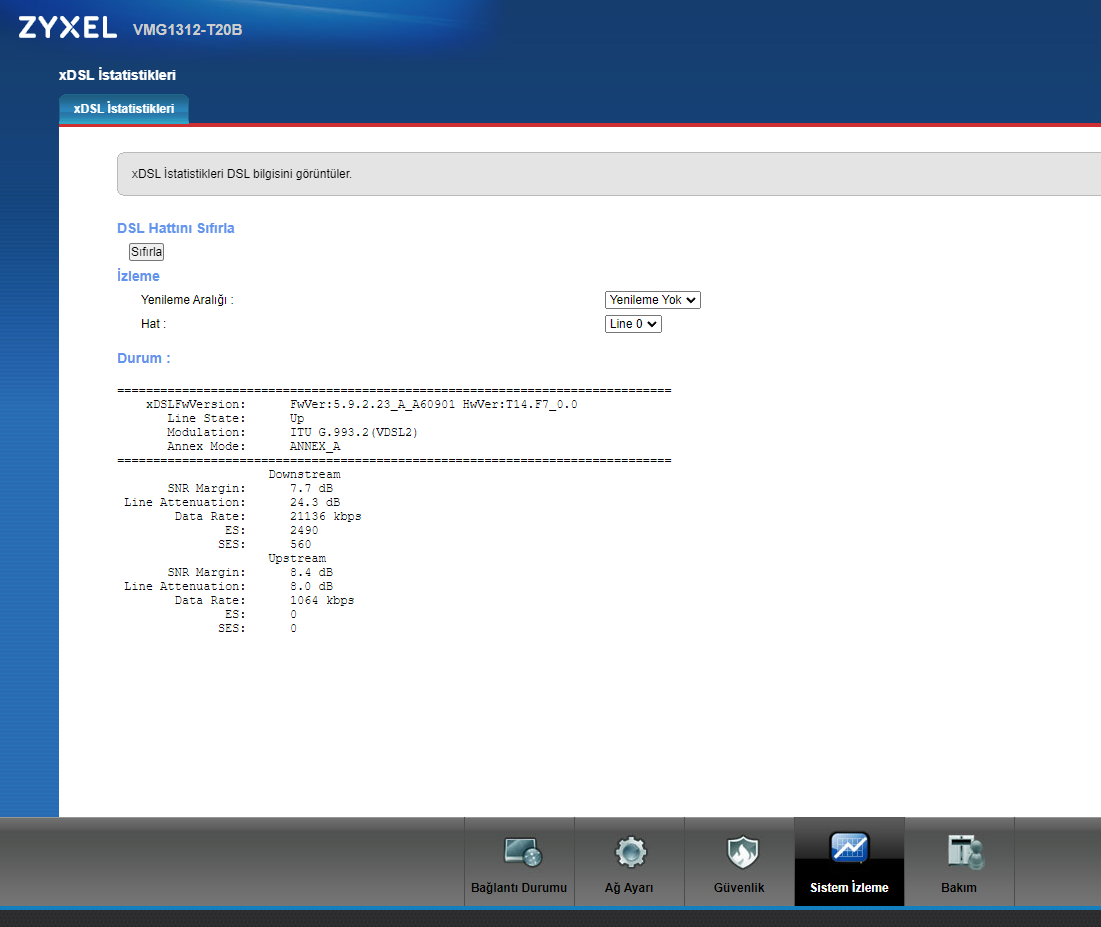
Task: Click the downstream ES value 2490
Action: tap(304, 531)
